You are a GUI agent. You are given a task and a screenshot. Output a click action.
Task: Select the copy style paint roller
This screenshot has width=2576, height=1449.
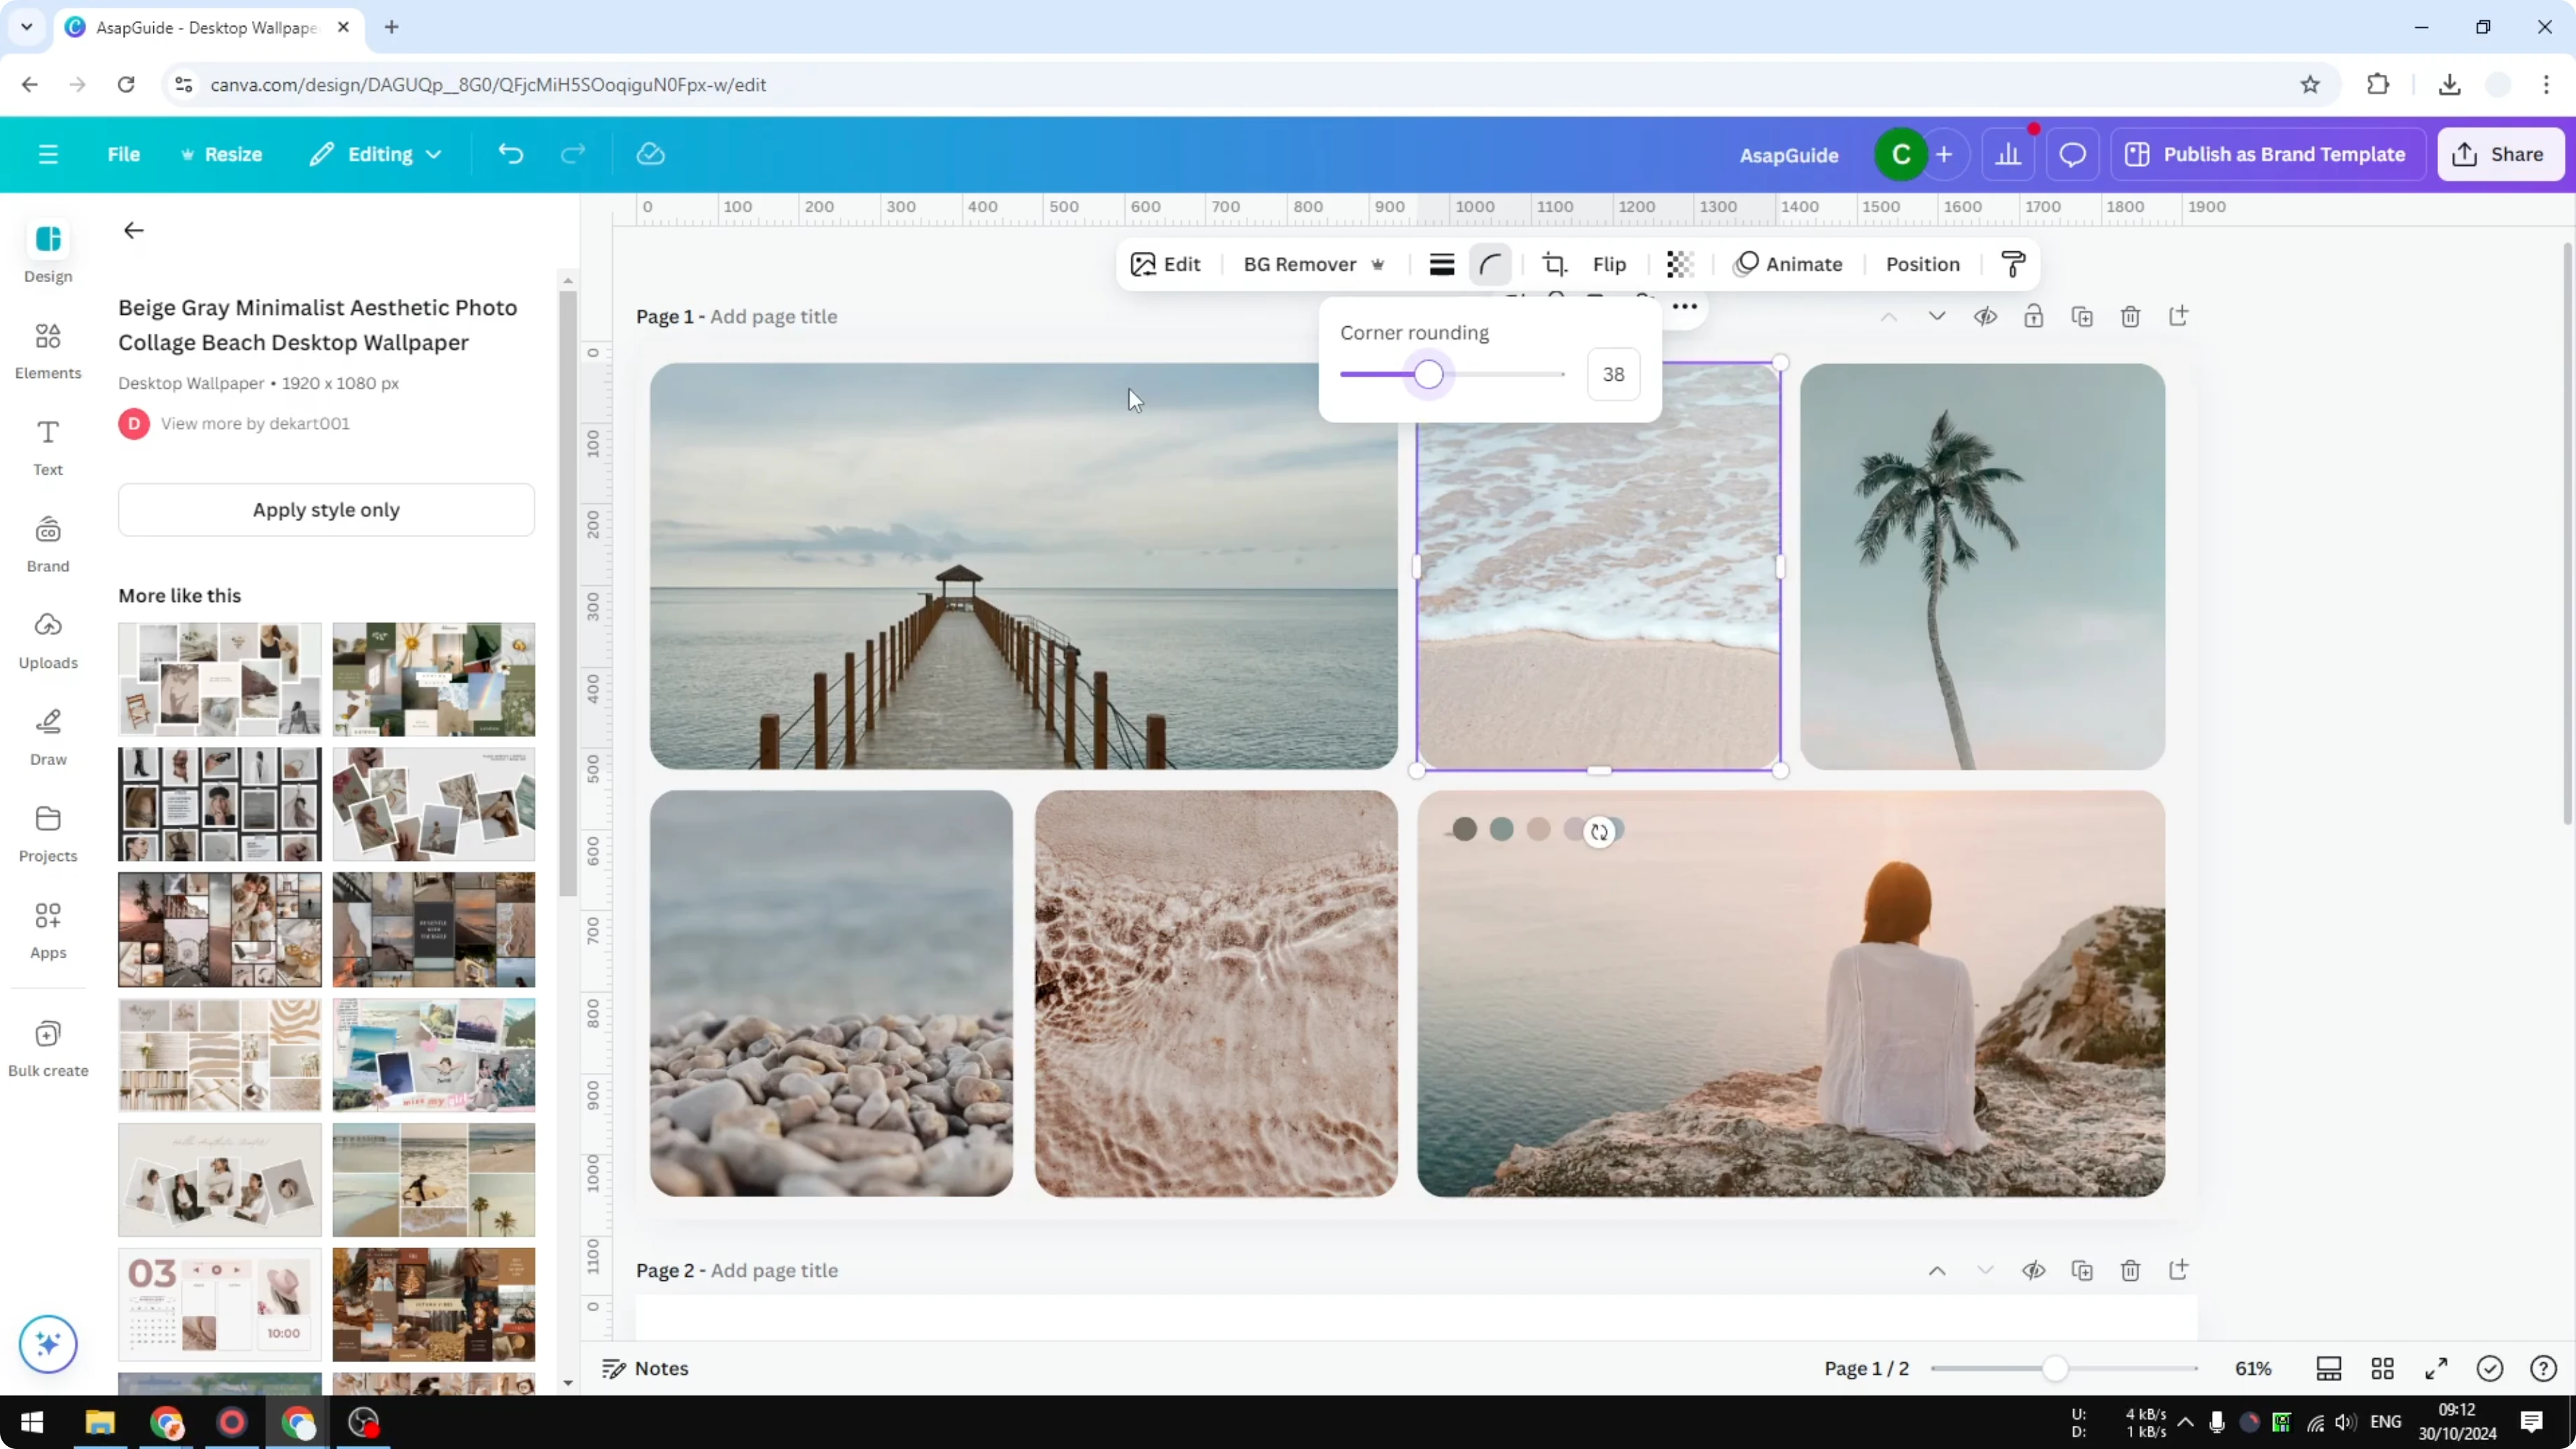click(2013, 263)
